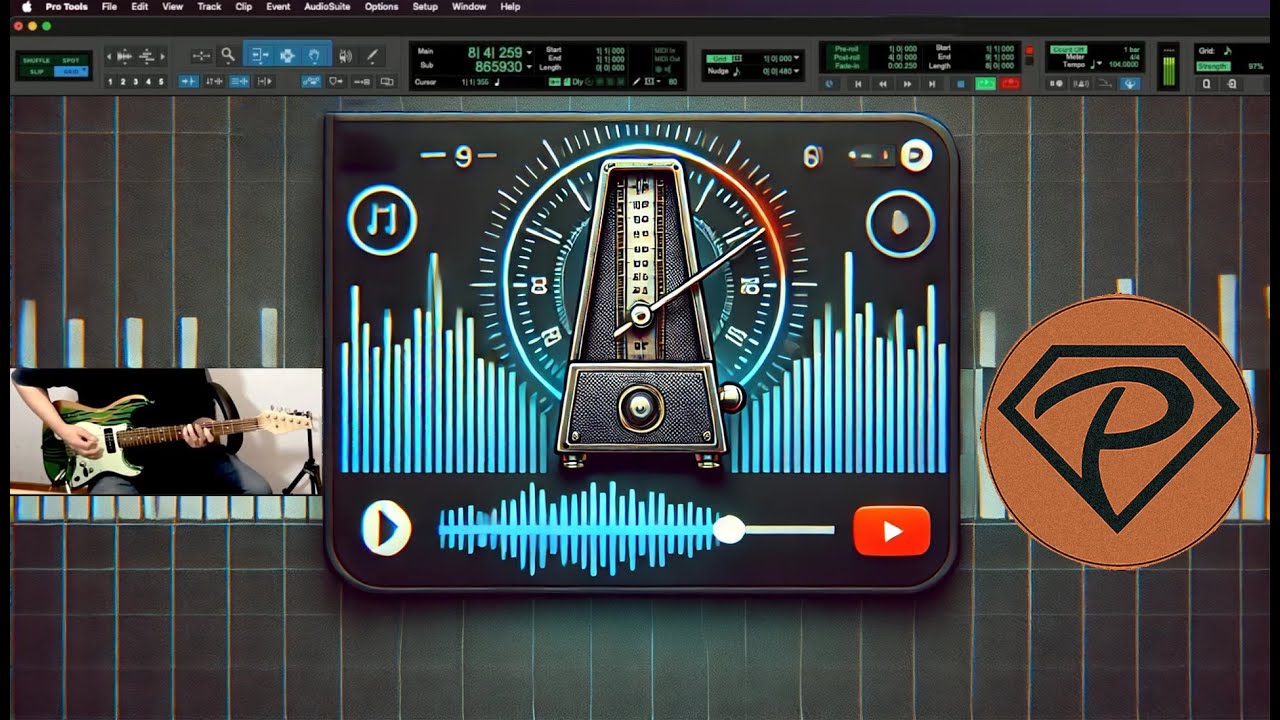Open the Window menu

click(x=469, y=6)
